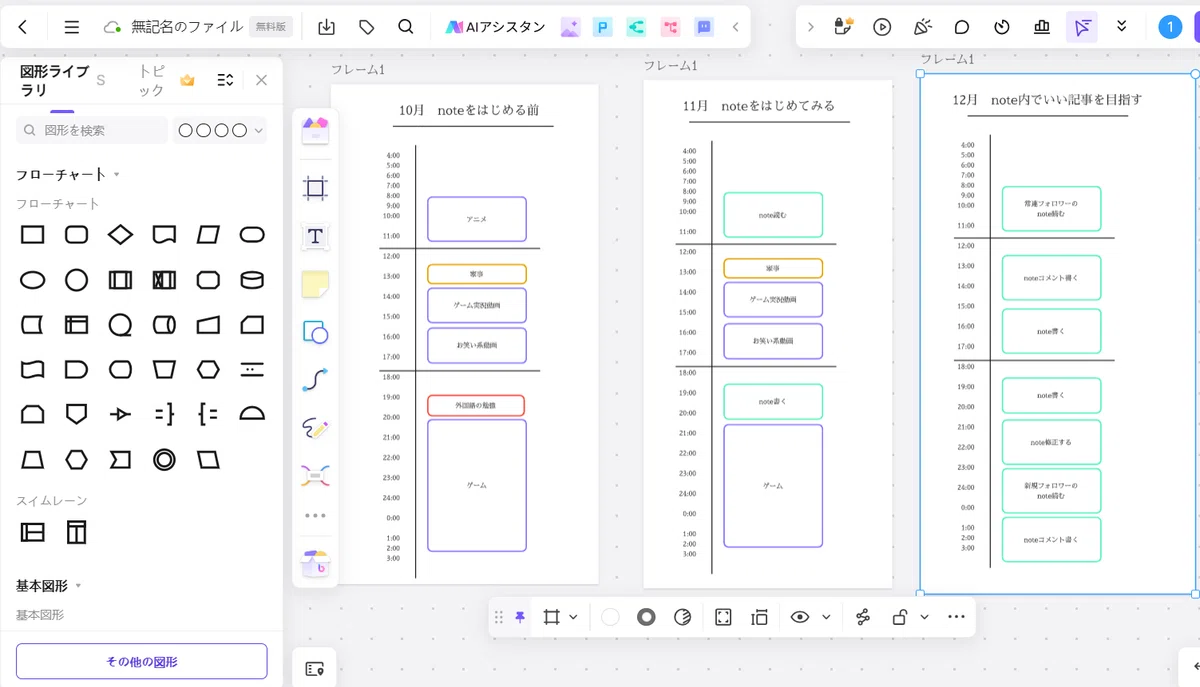Select the pen drawing tool
The height and width of the screenshot is (687, 1200).
[315, 429]
